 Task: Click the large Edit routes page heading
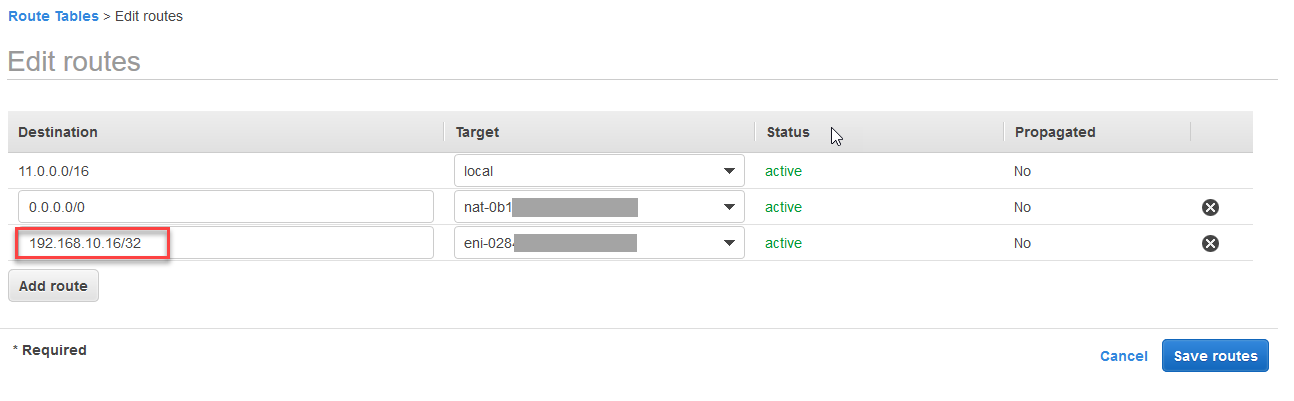coord(74,62)
